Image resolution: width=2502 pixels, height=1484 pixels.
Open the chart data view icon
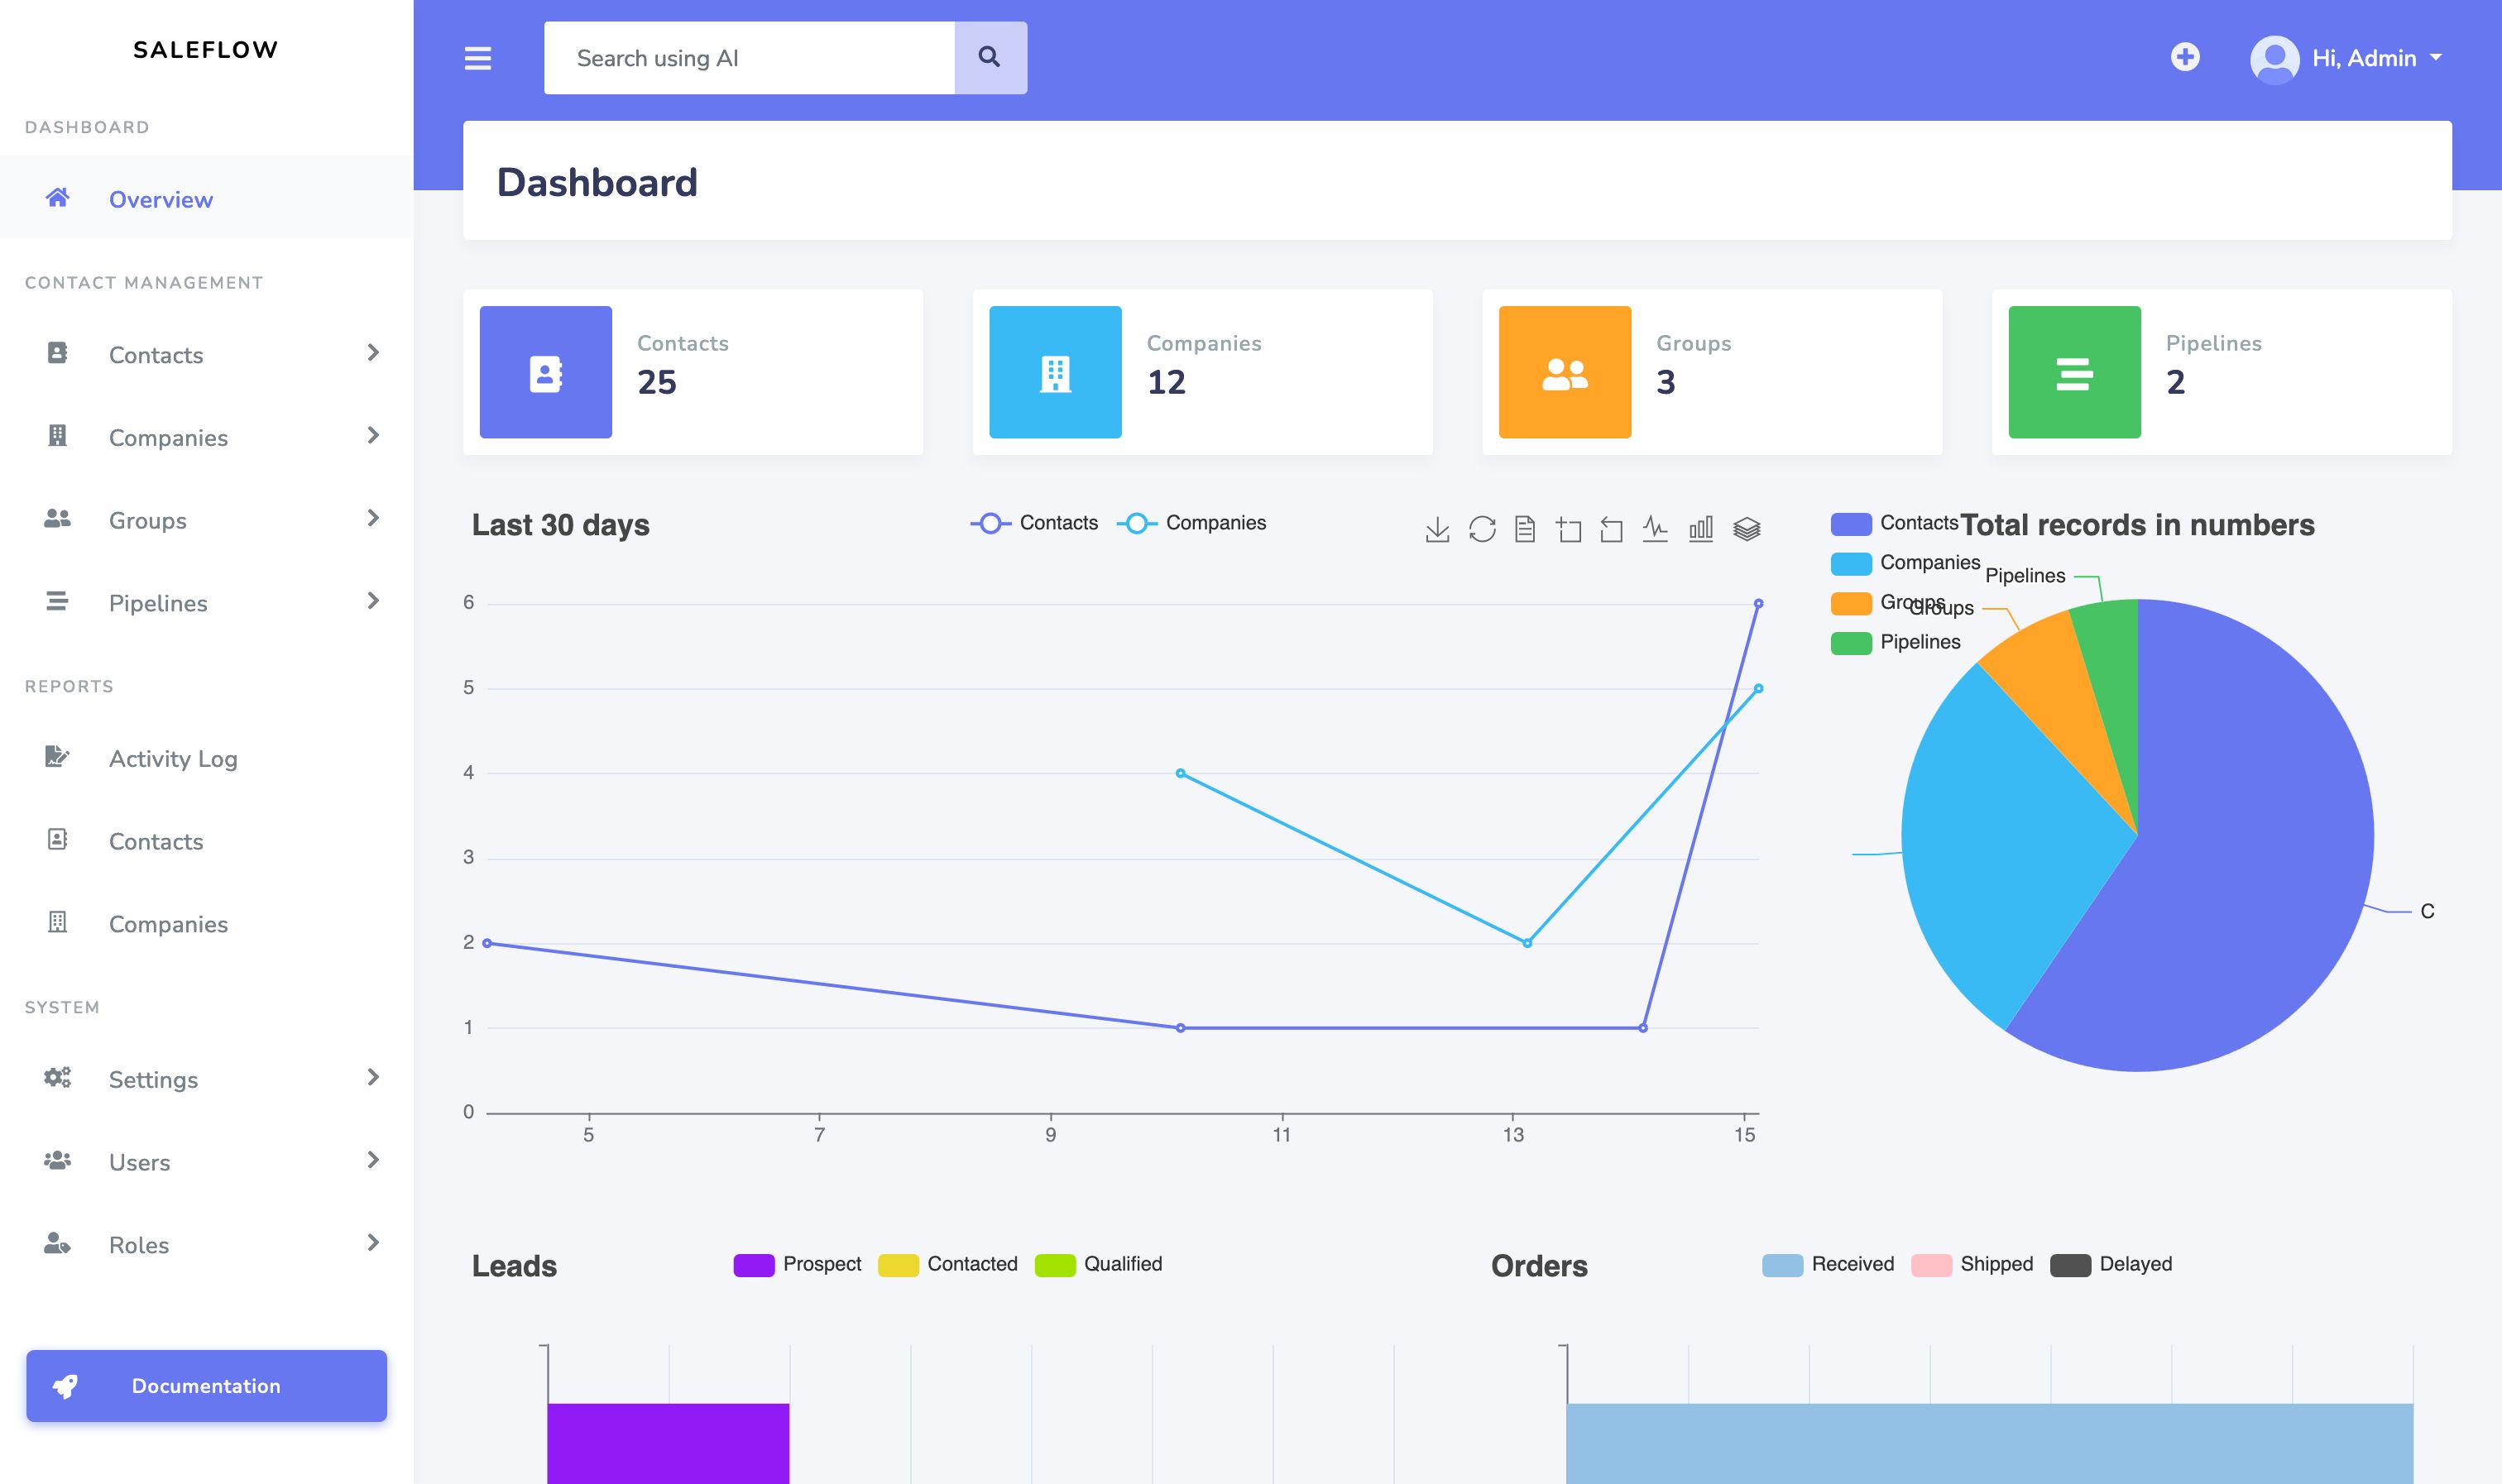pos(1525,529)
